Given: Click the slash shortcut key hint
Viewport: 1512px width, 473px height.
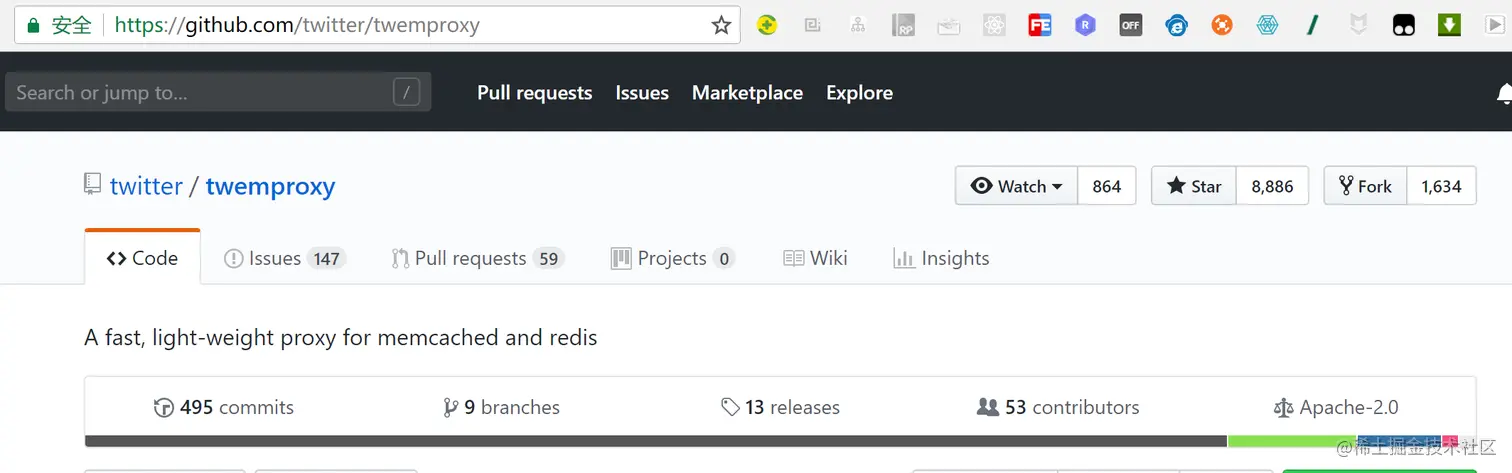Looking at the screenshot, I should click(405, 93).
